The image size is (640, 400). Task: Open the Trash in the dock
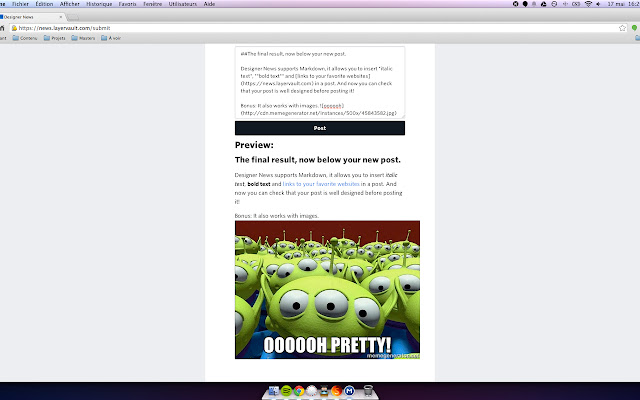tap(368, 391)
